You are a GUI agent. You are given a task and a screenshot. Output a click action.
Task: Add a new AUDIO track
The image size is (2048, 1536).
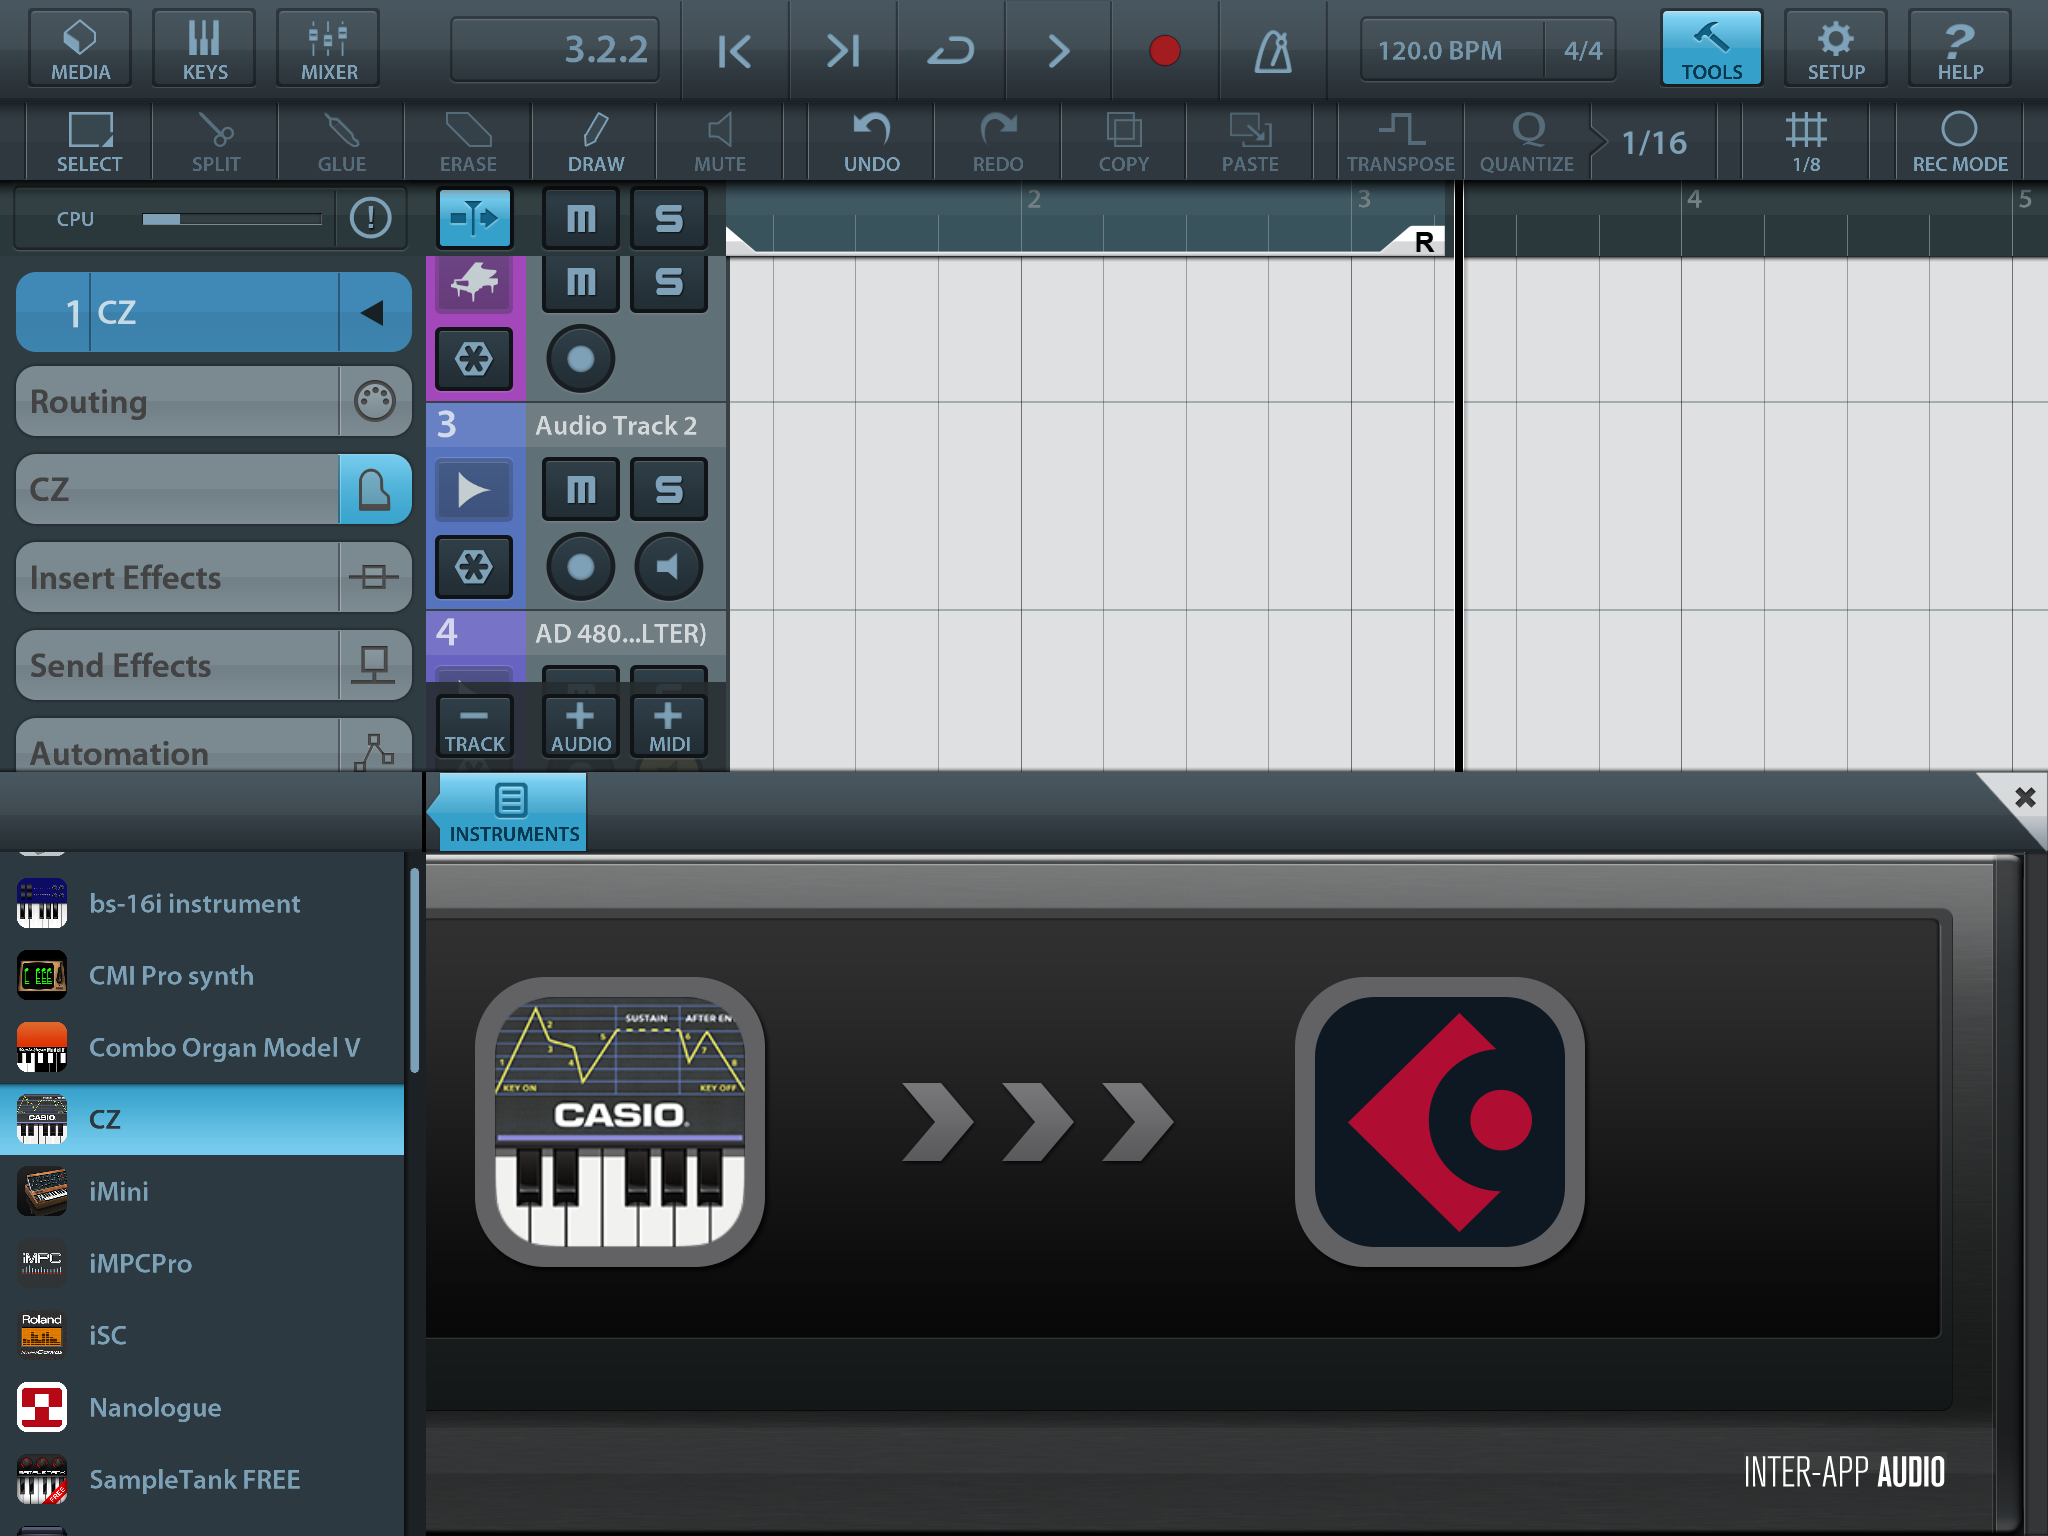[x=581, y=726]
